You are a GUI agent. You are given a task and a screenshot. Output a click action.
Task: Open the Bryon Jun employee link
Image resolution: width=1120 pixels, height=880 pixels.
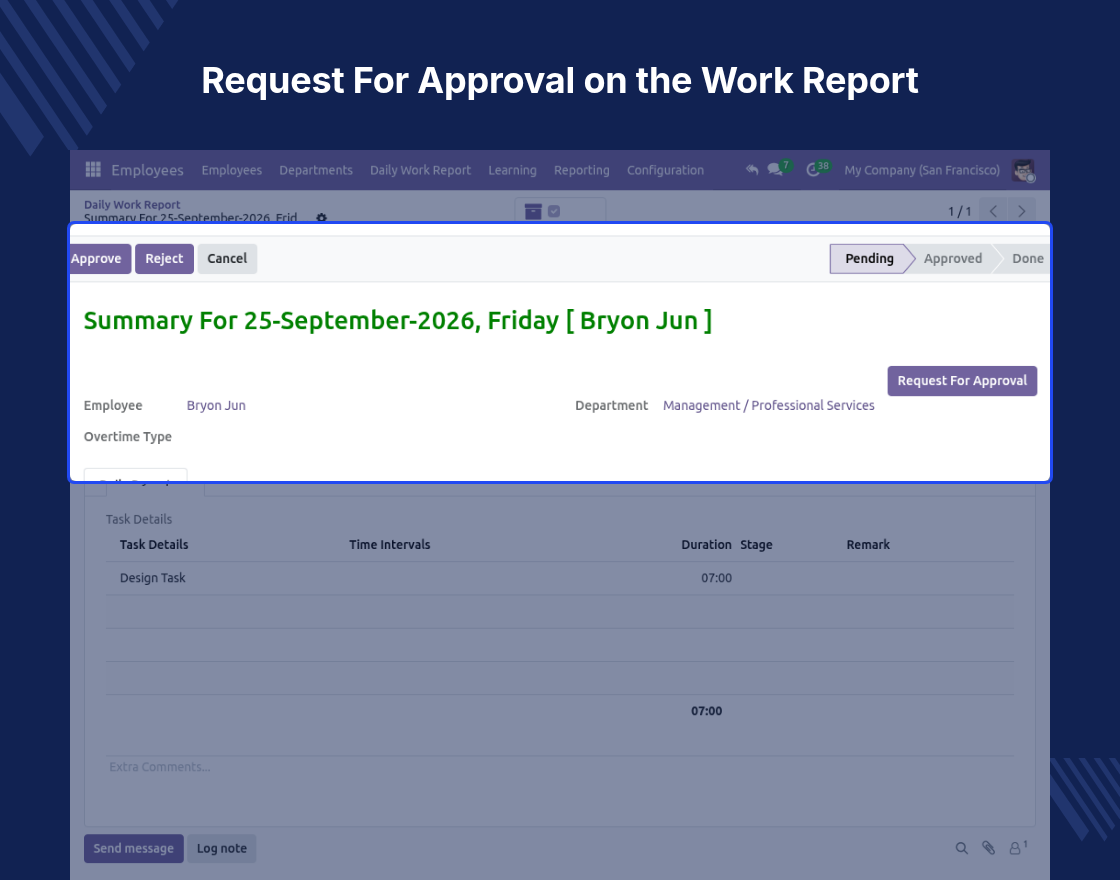click(216, 405)
